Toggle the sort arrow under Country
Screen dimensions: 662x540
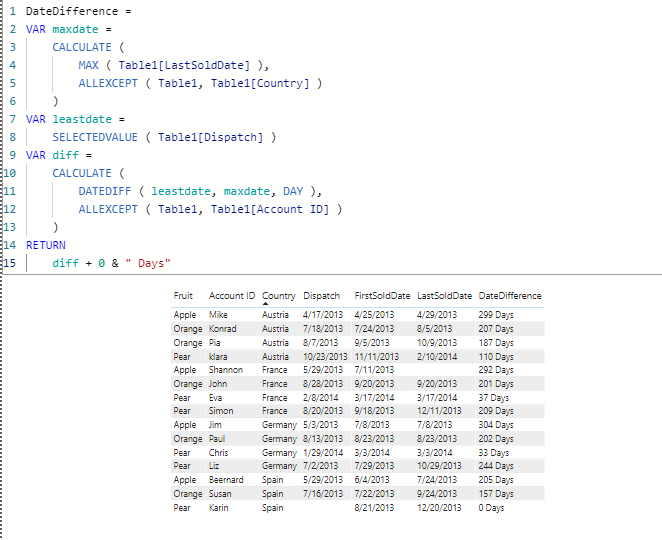pyautogui.click(x=265, y=304)
